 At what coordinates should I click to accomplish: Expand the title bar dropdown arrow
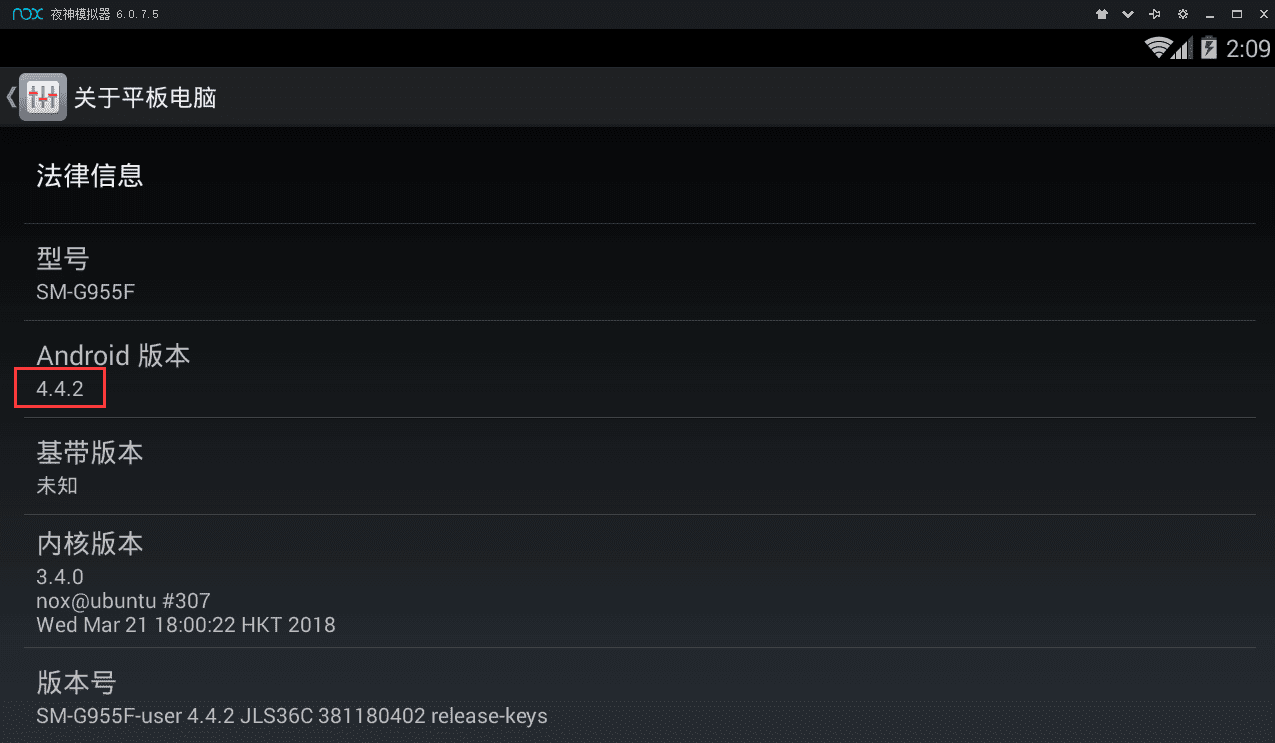1129,14
